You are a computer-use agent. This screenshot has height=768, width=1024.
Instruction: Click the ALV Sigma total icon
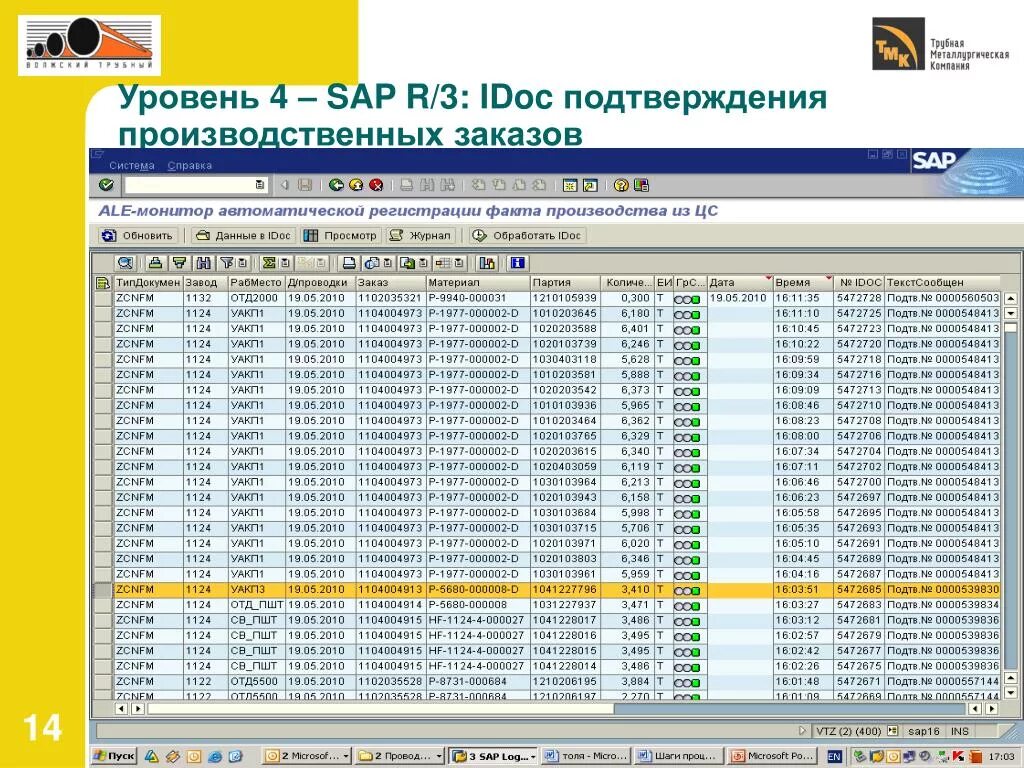point(268,263)
